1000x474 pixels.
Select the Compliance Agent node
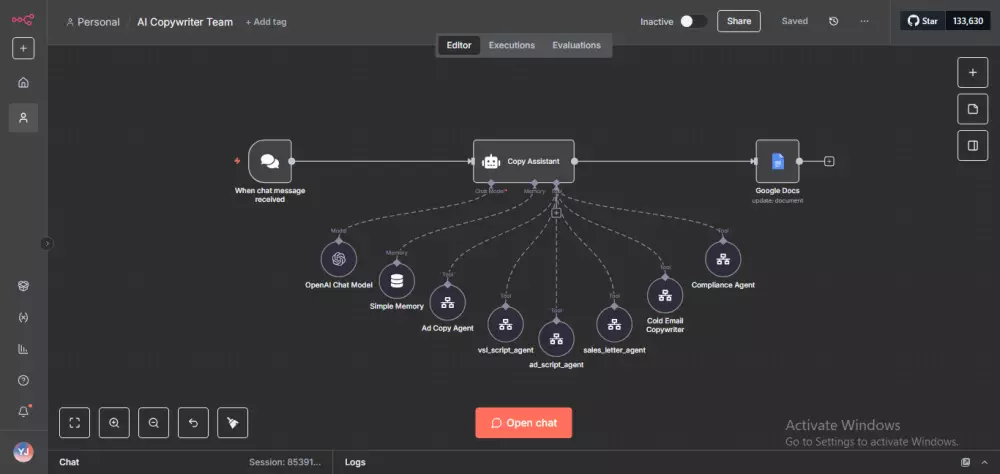[x=723, y=259]
